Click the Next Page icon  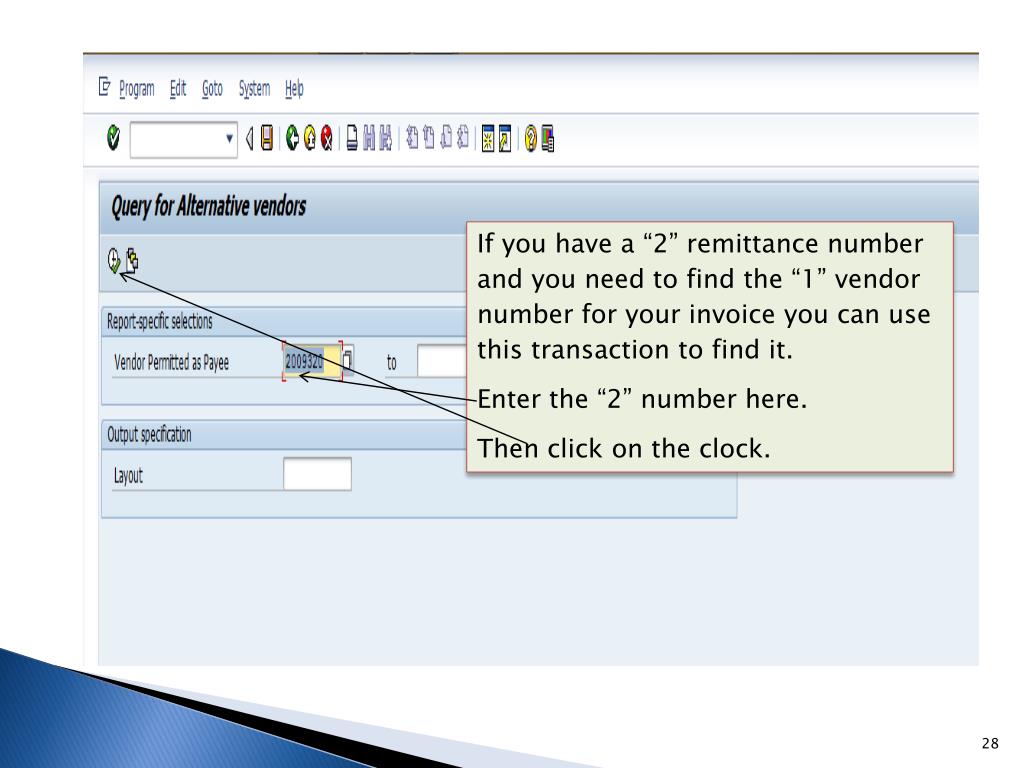pyautogui.click(x=446, y=138)
